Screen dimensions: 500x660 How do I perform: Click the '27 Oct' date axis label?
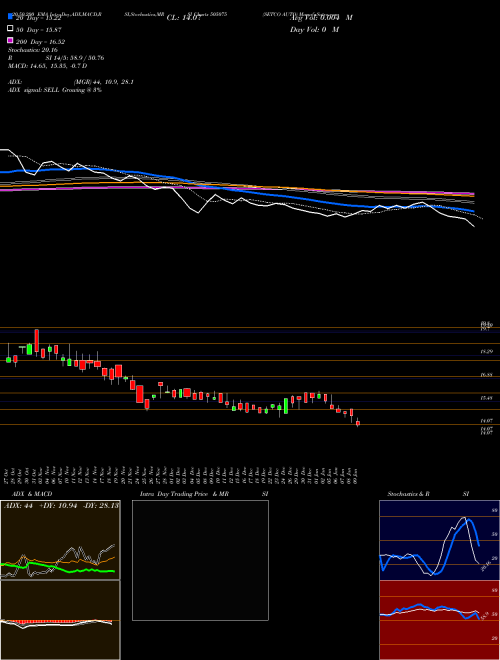[8, 474]
